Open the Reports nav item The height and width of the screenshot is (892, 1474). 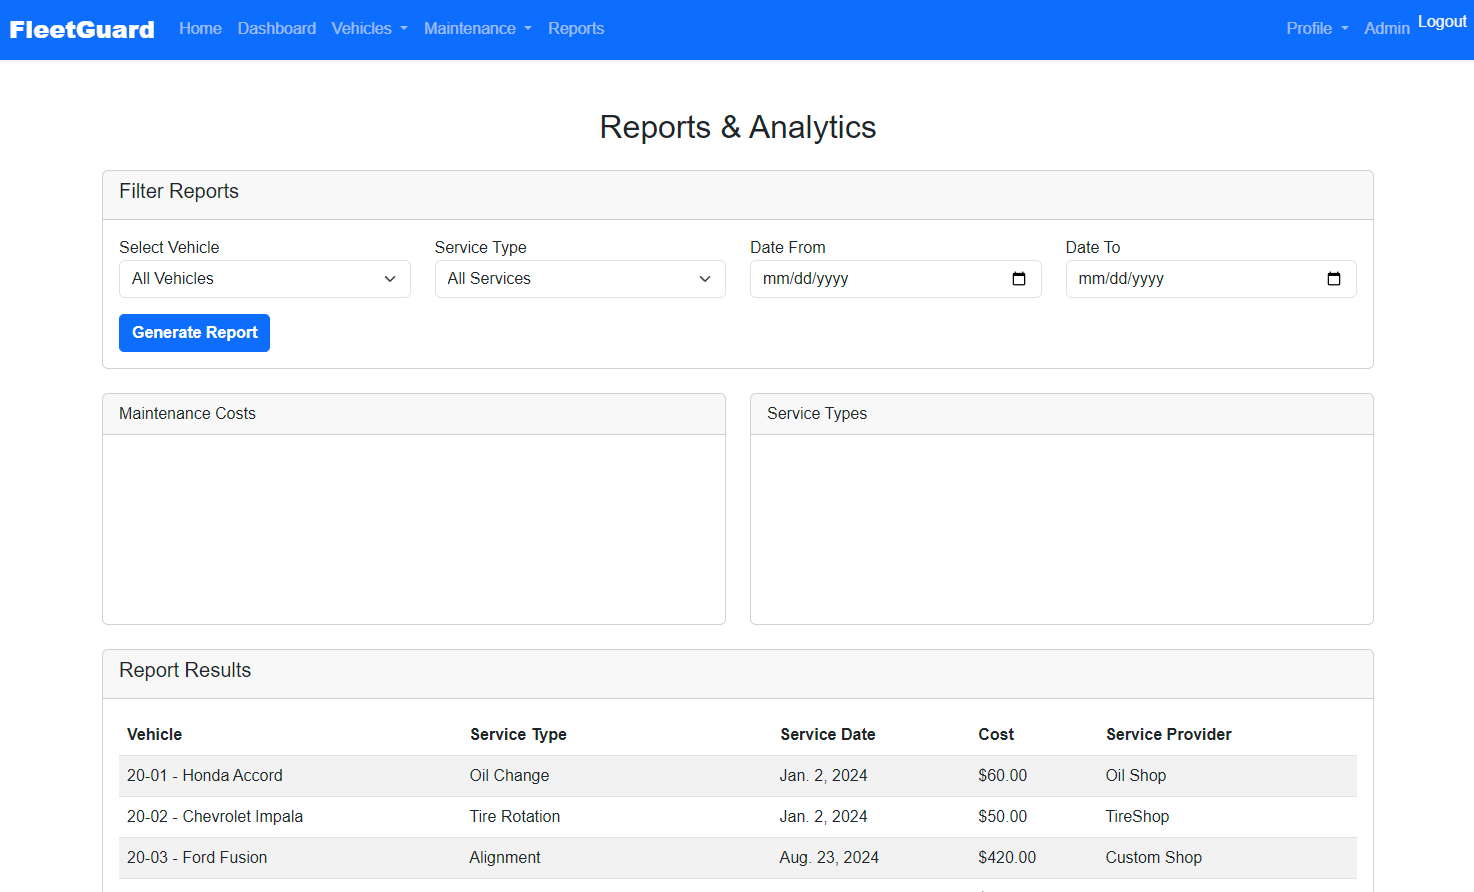tap(575, 29)
